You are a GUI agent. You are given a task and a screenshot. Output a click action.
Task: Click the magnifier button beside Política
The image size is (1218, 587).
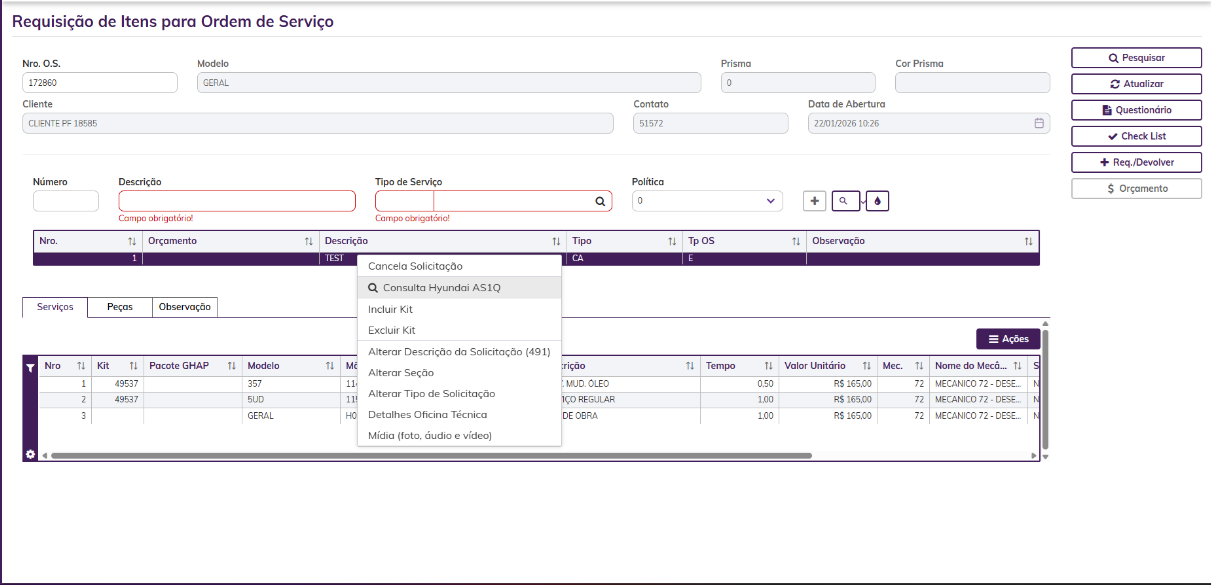[844, 201]
